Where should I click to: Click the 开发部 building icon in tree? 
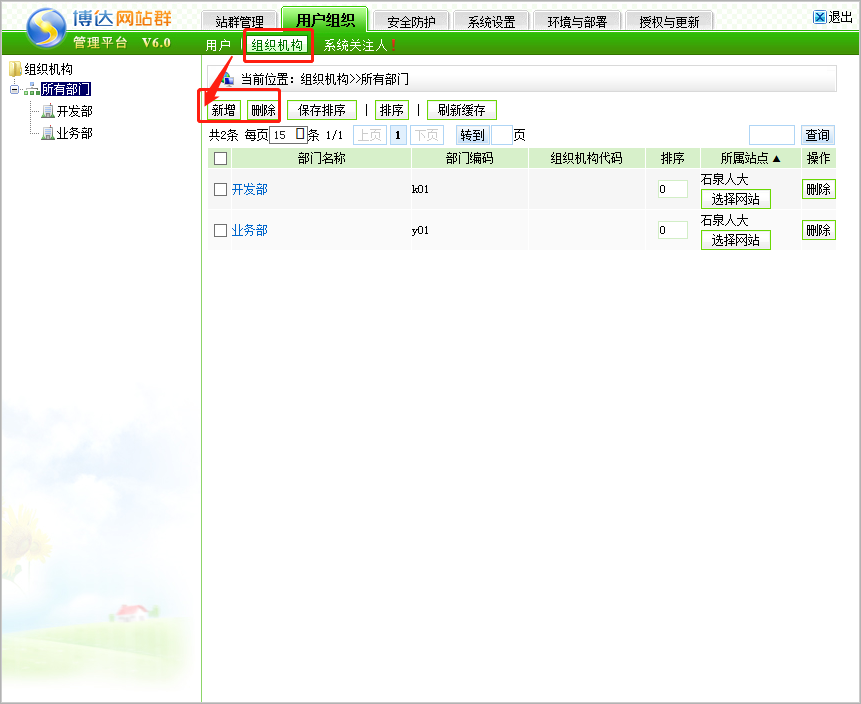pos(48,111)
